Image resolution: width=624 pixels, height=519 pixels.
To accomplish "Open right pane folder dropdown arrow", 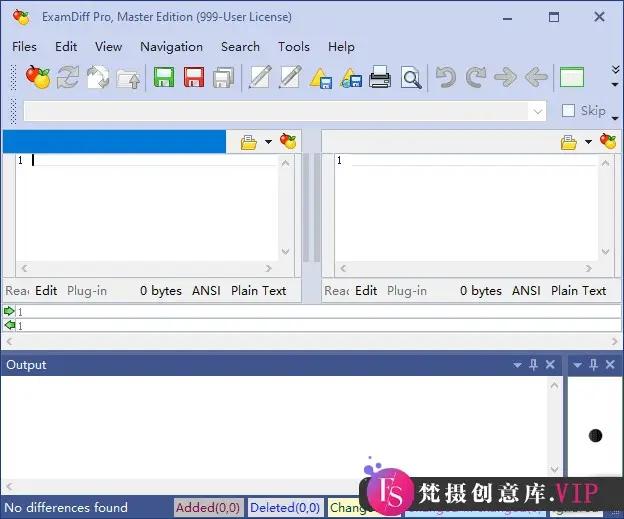I will [x=588, y=142].
